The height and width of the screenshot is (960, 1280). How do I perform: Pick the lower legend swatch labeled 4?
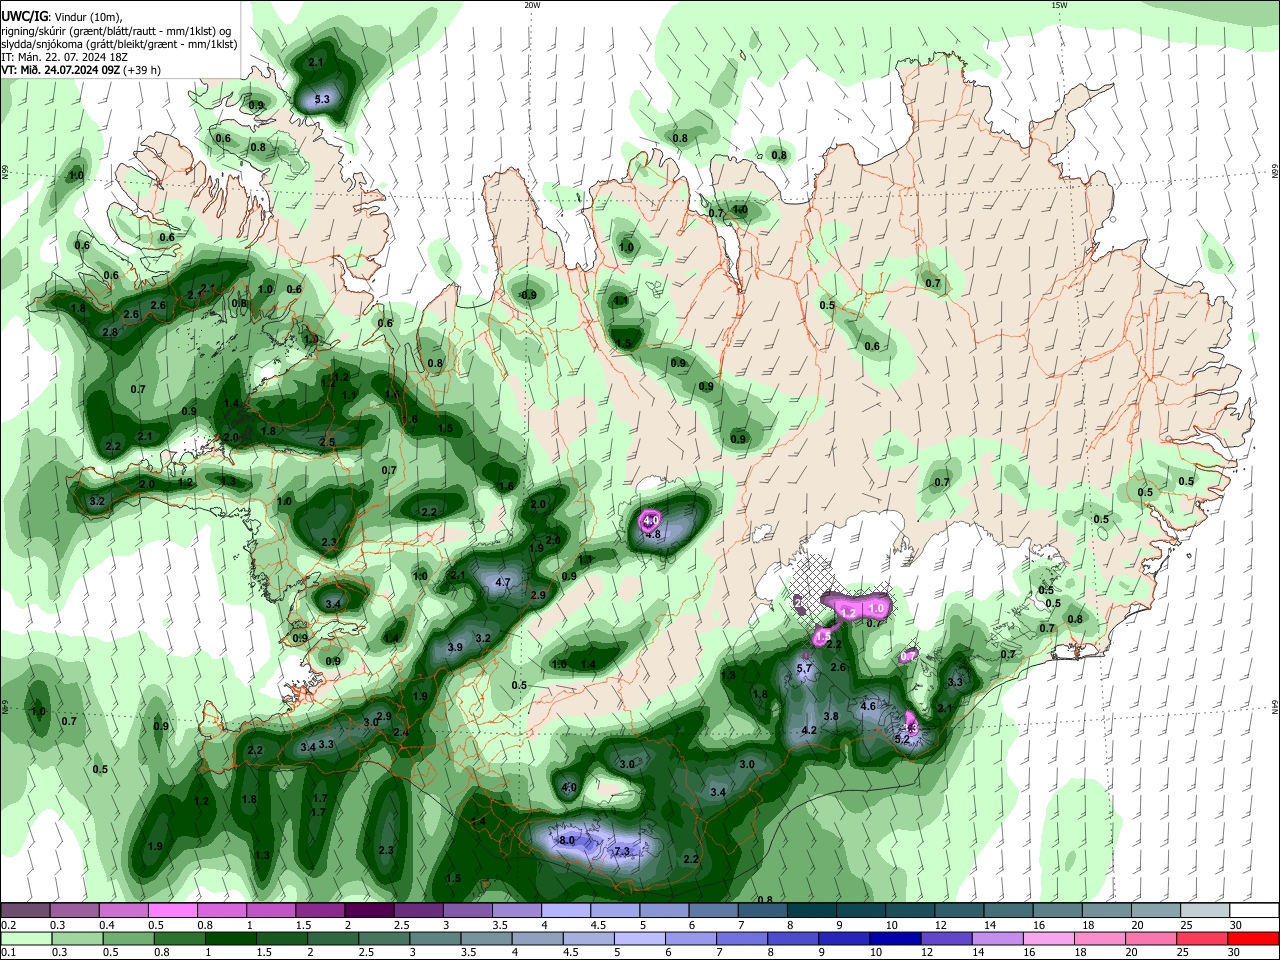click(538, 938)
